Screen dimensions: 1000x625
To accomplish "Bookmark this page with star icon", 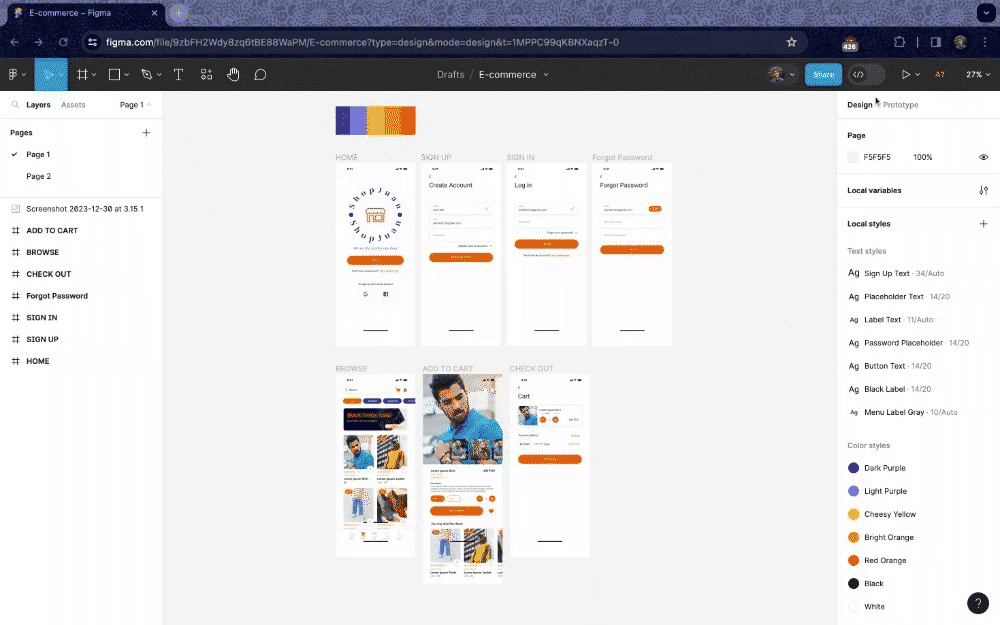I will 791,42.
